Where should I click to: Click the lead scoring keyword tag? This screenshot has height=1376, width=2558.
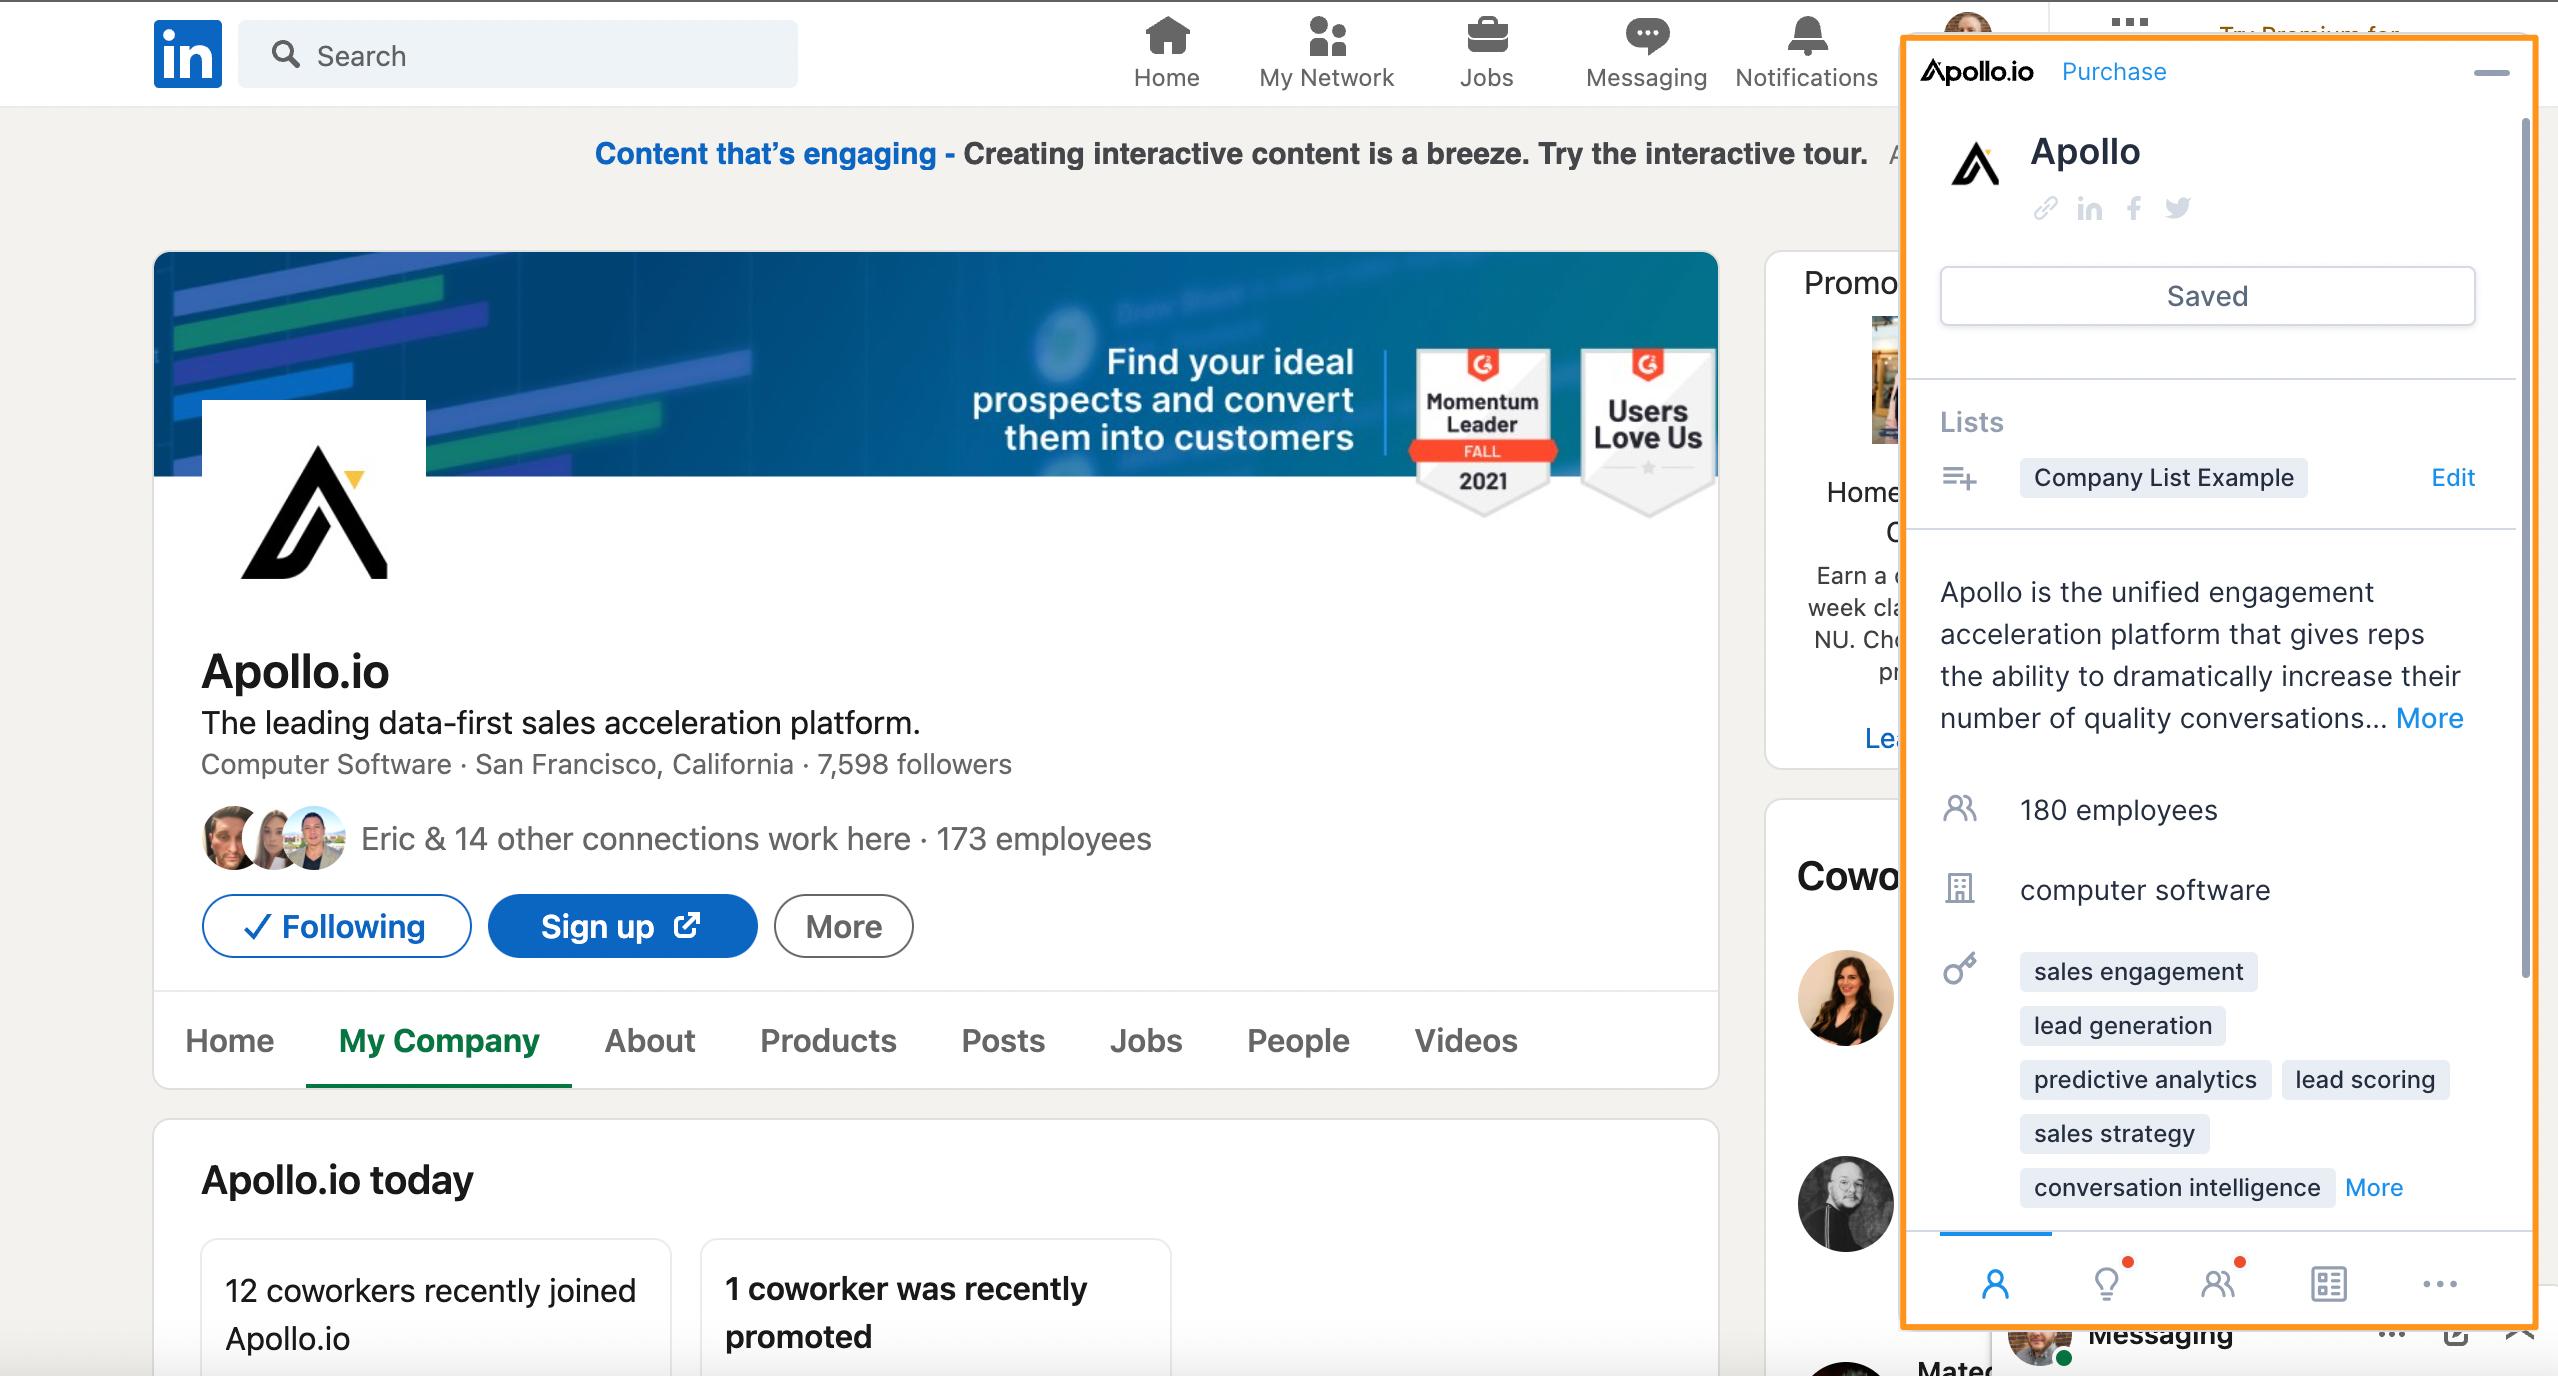[x=2365, y=1080]
